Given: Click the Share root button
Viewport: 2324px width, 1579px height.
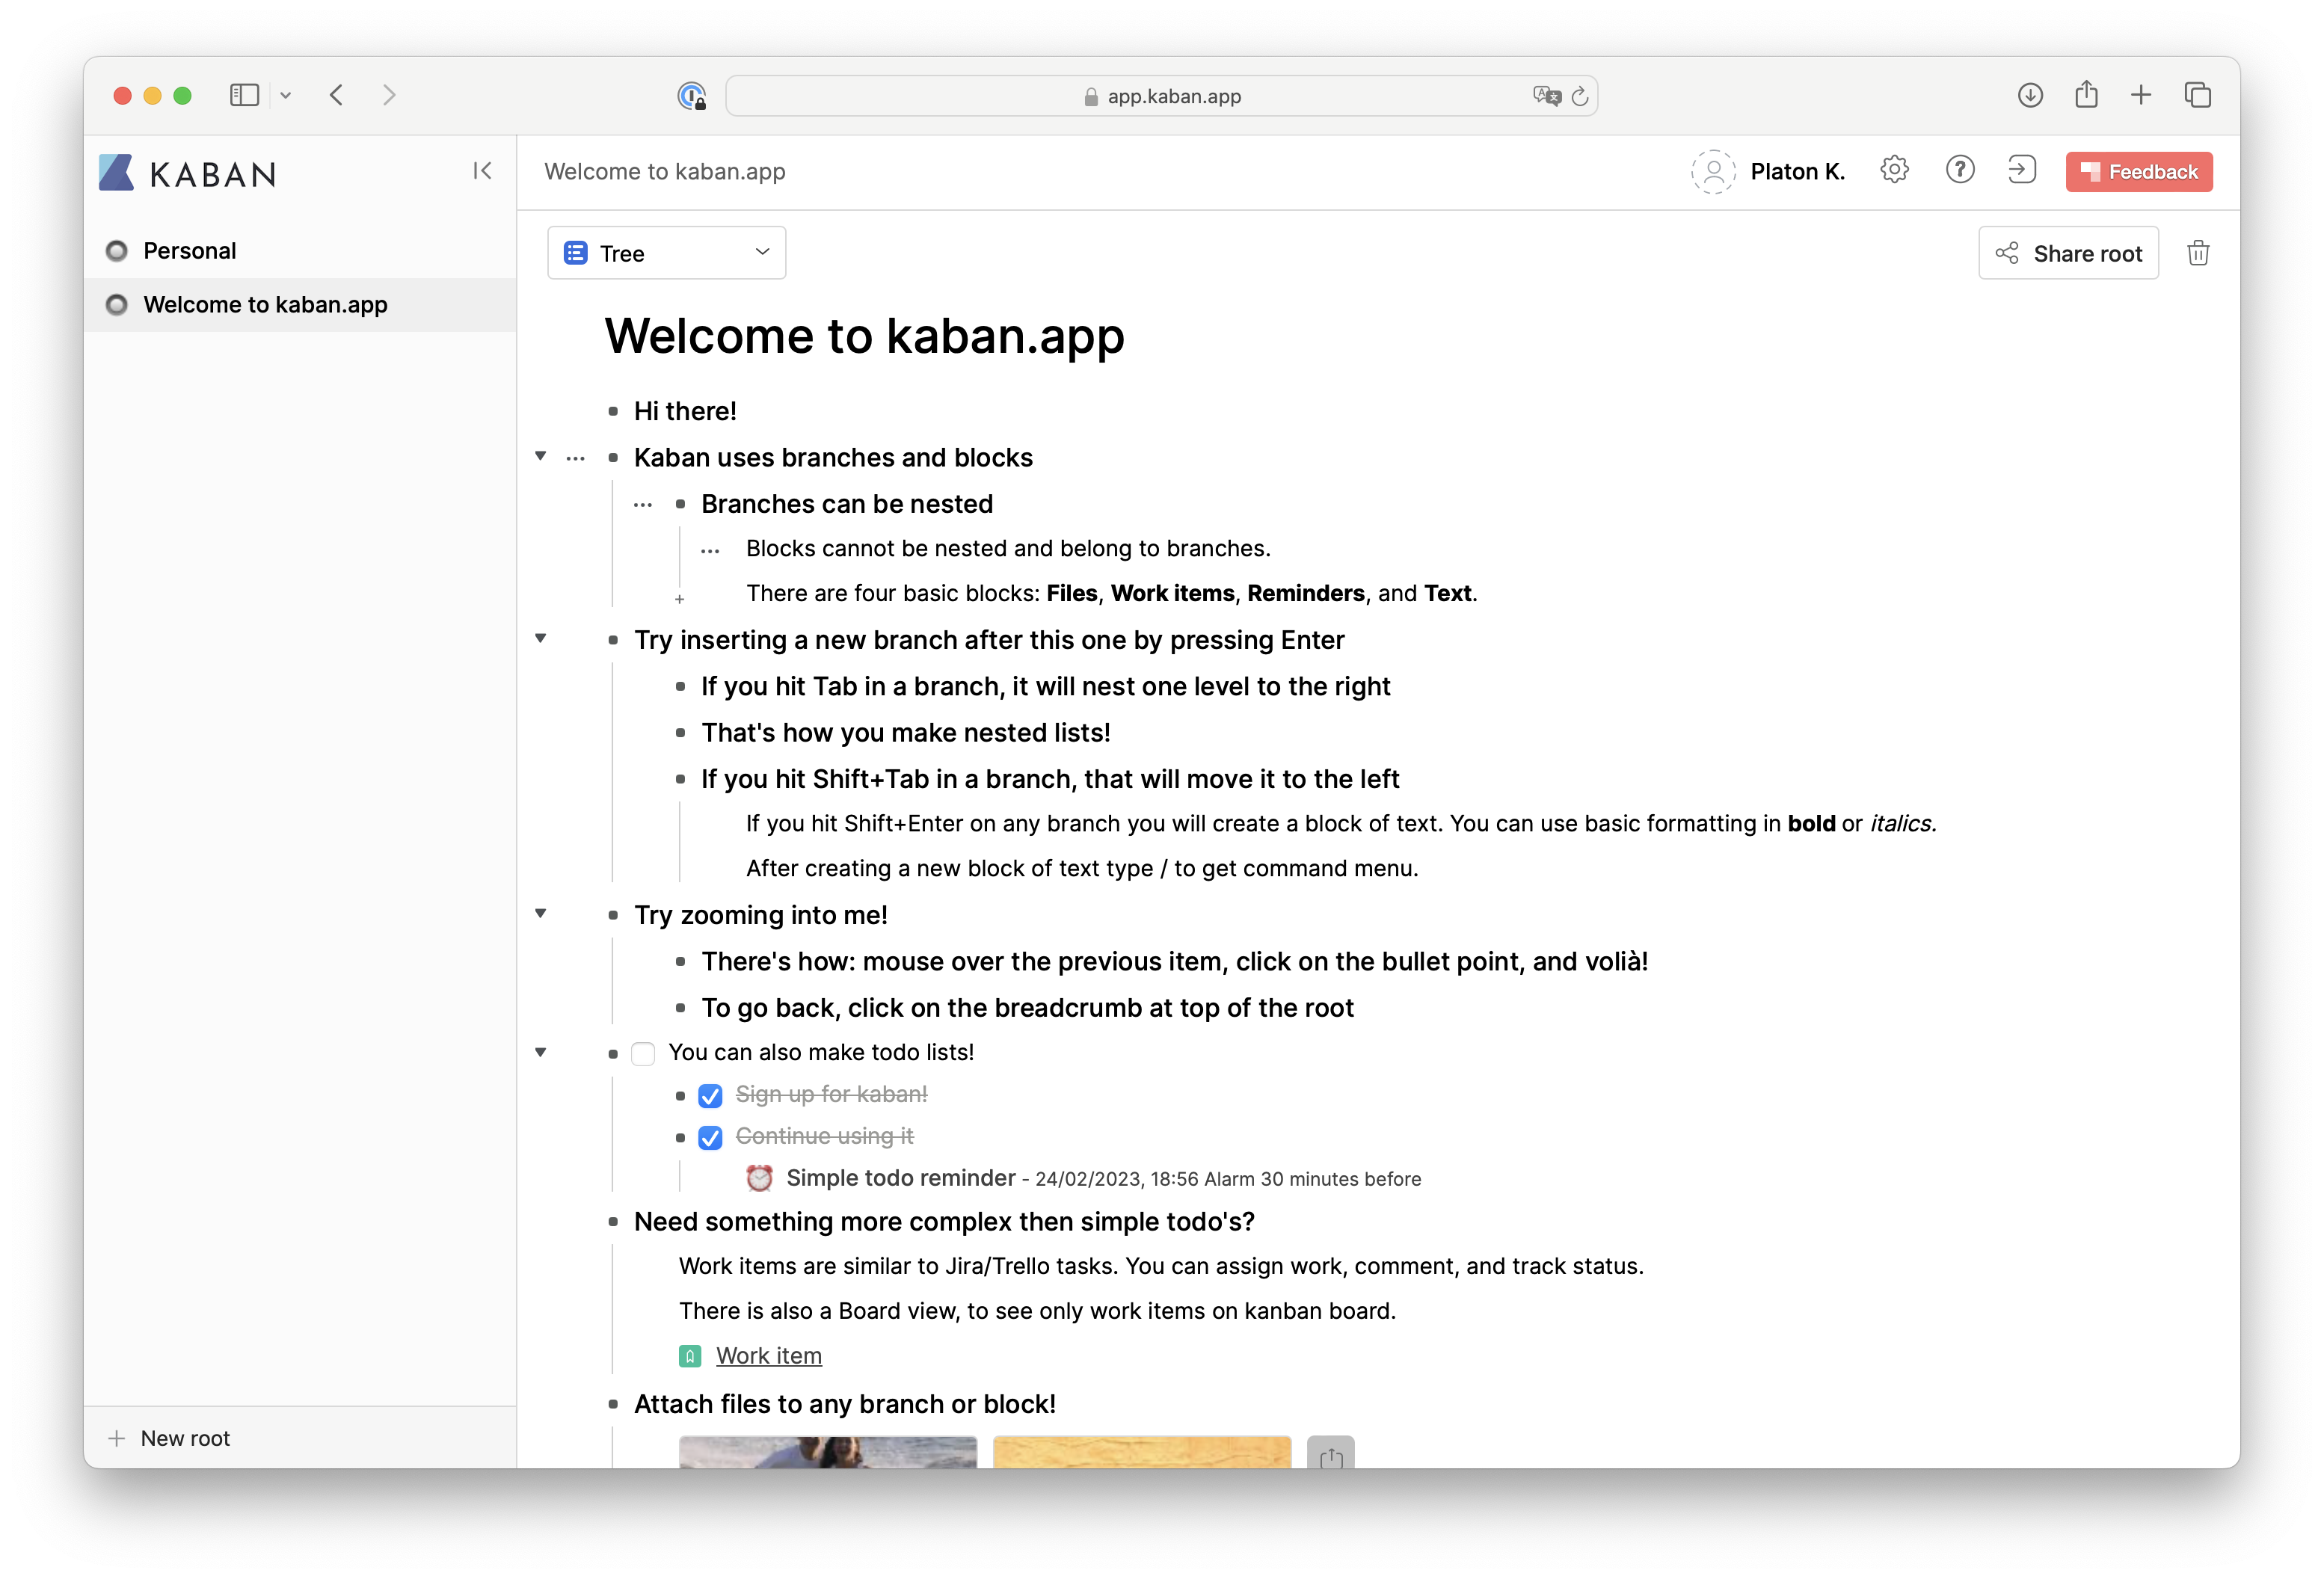Looking at the screenshot, I should (x=2068, y=253).
